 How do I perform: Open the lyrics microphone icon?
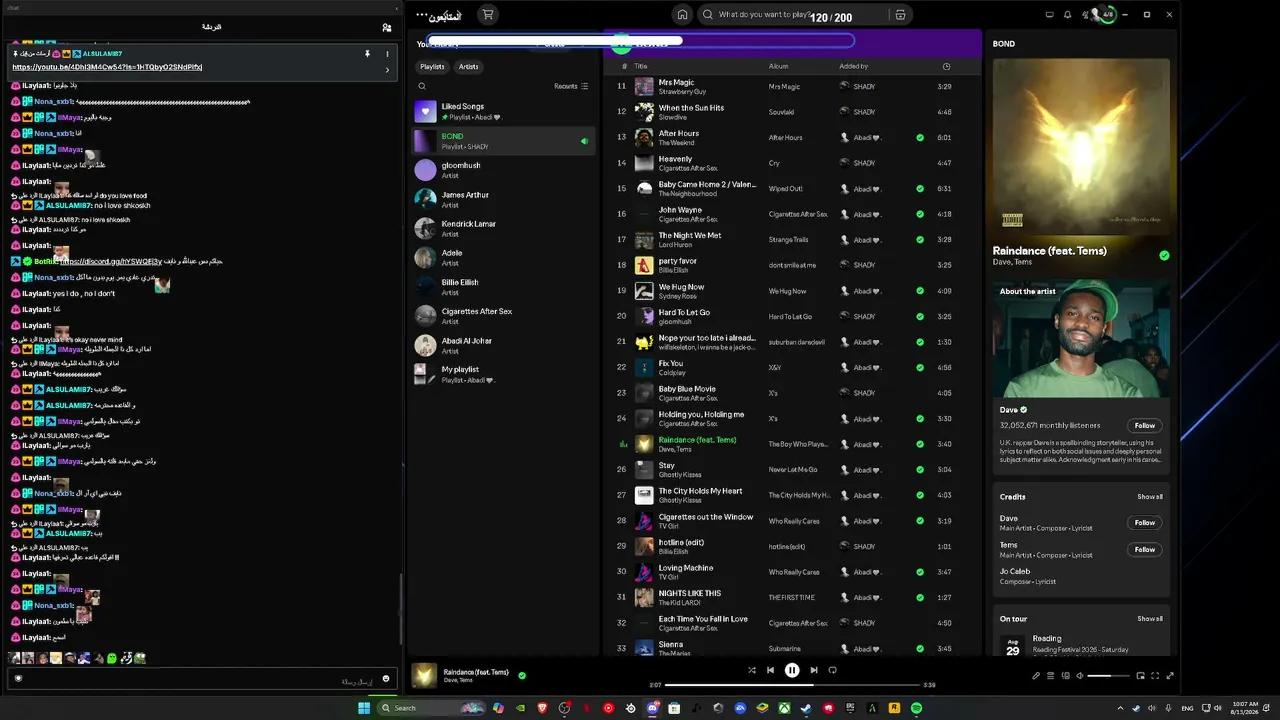[x=1036, y=676]
